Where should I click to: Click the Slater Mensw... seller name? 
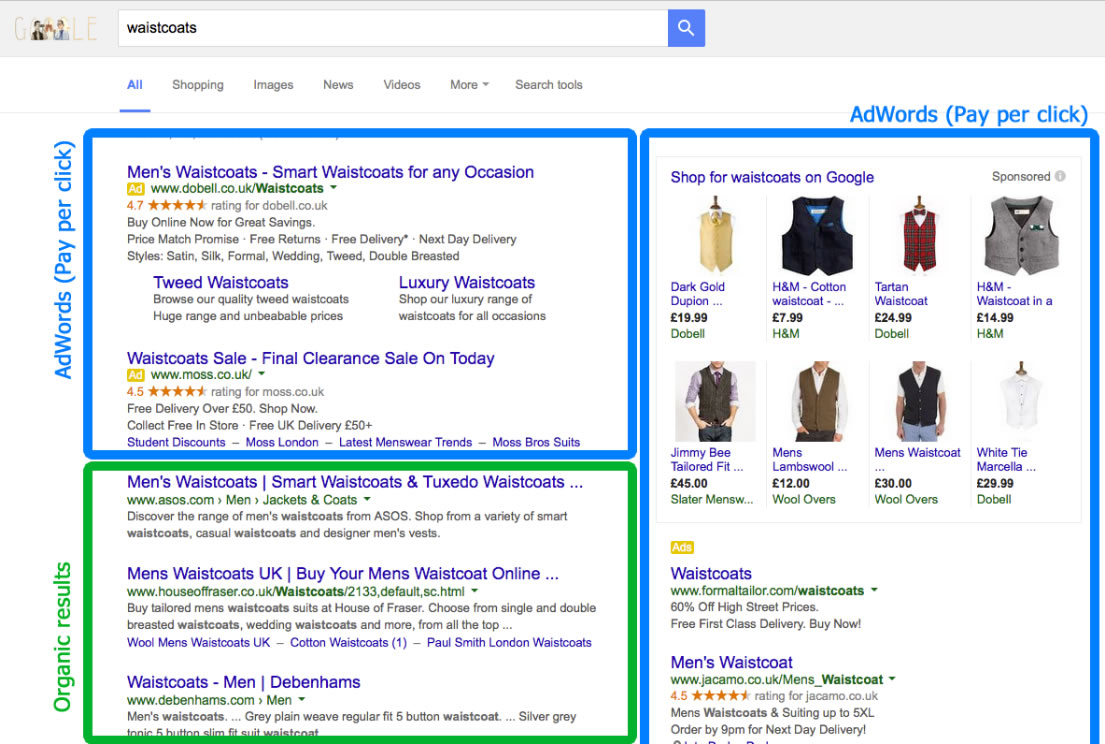tap(712, 500)
